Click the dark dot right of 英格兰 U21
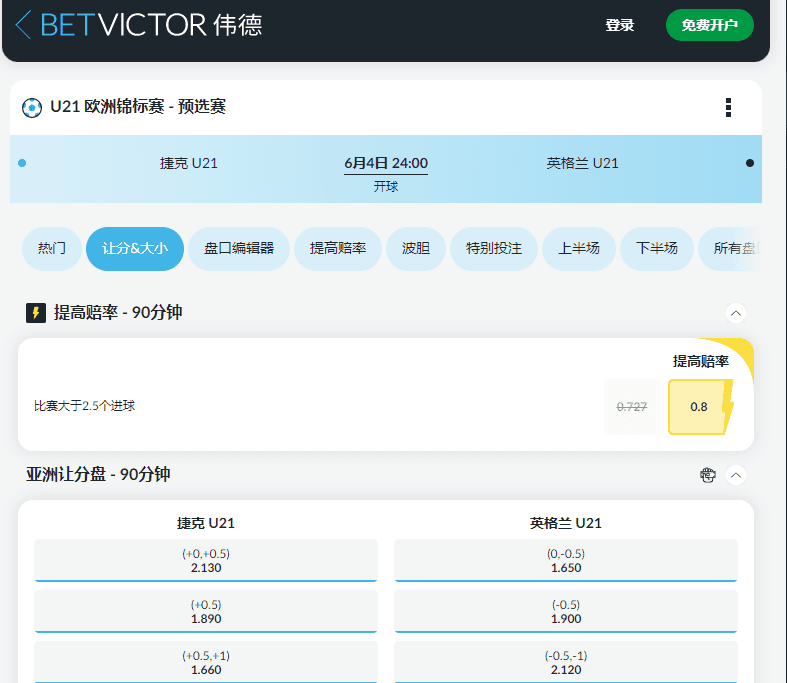This screenshot has width=787, height=683. pos(750,163)
